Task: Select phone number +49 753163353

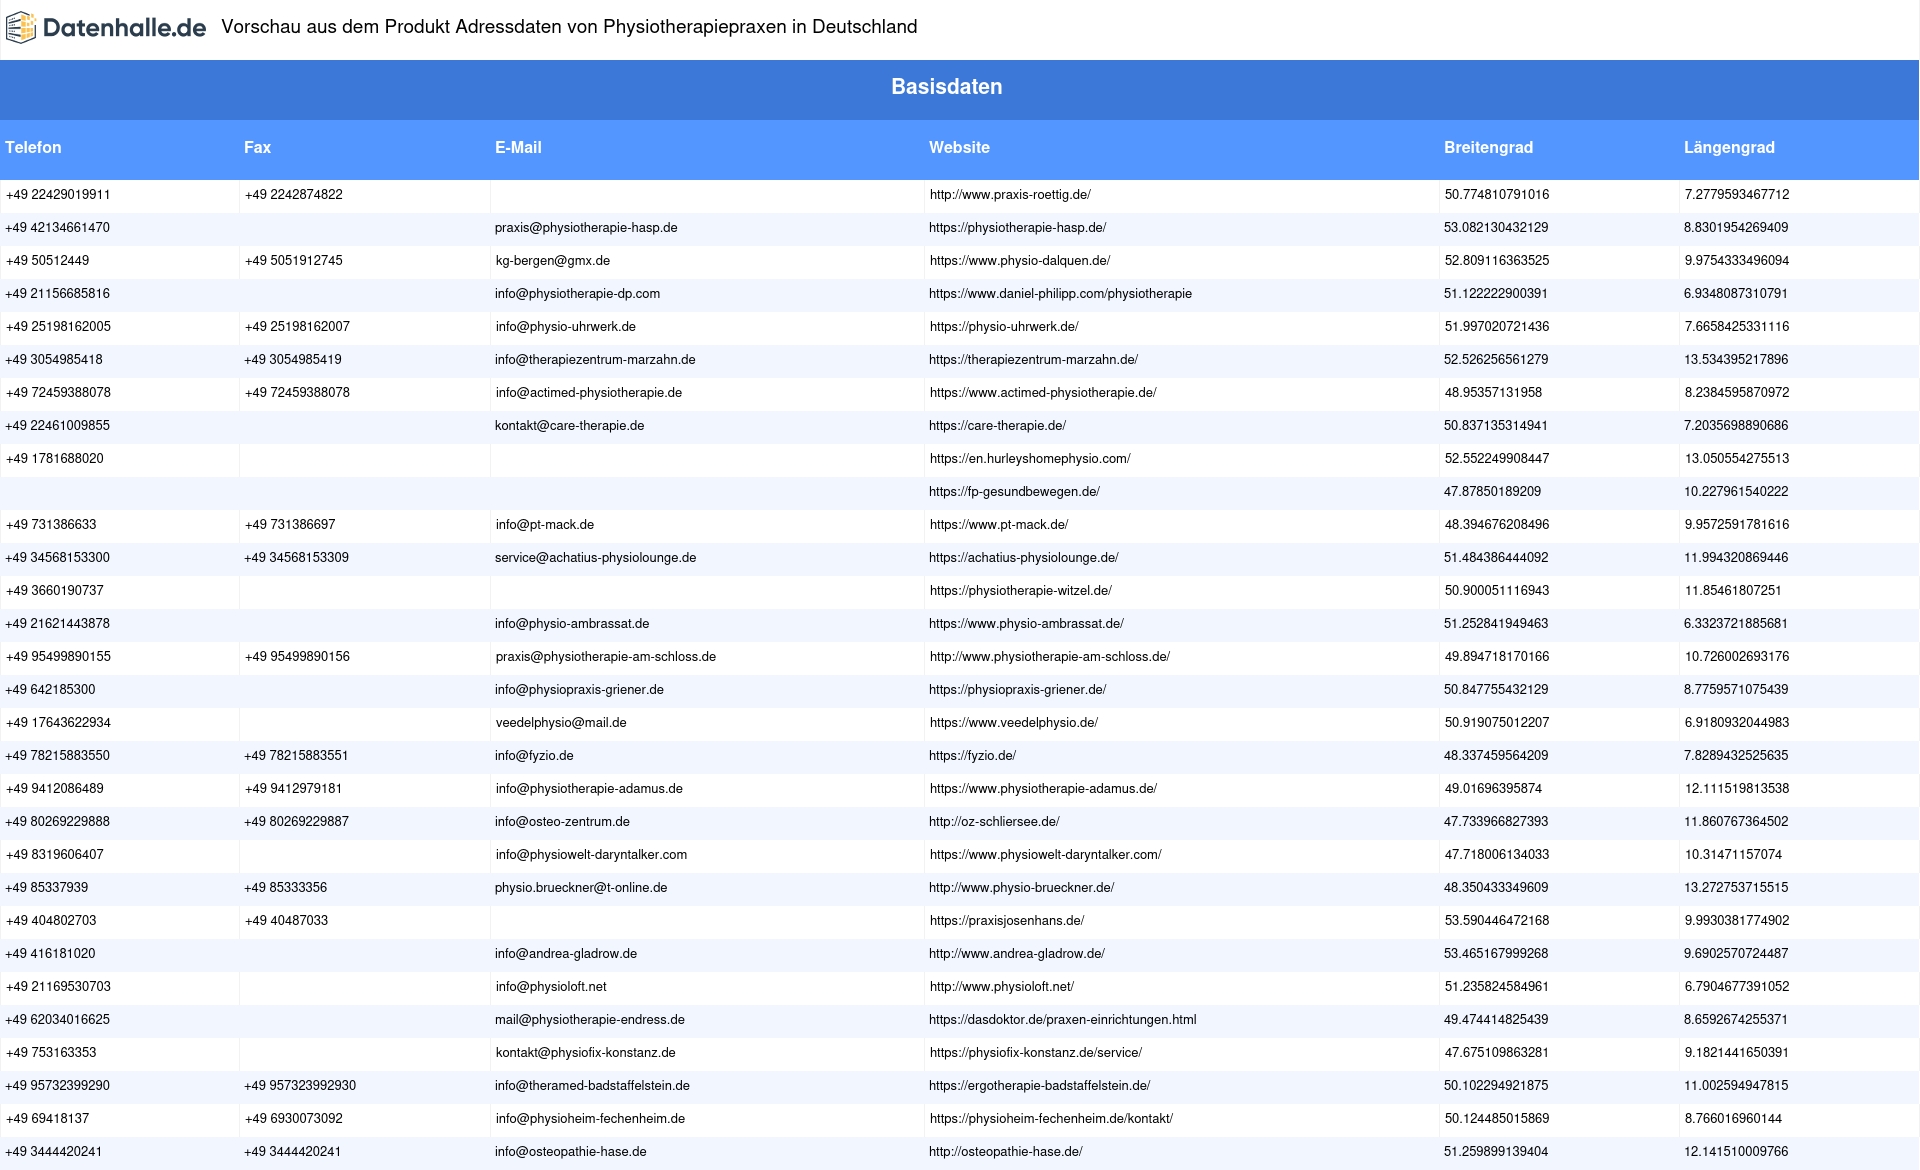Action: click(51, 1053)
